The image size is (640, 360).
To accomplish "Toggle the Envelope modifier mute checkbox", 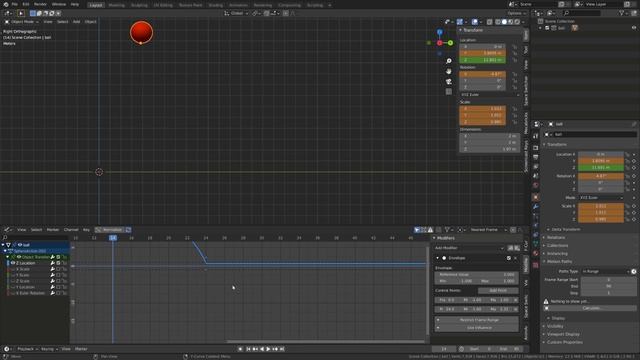I will coord(509,258).
